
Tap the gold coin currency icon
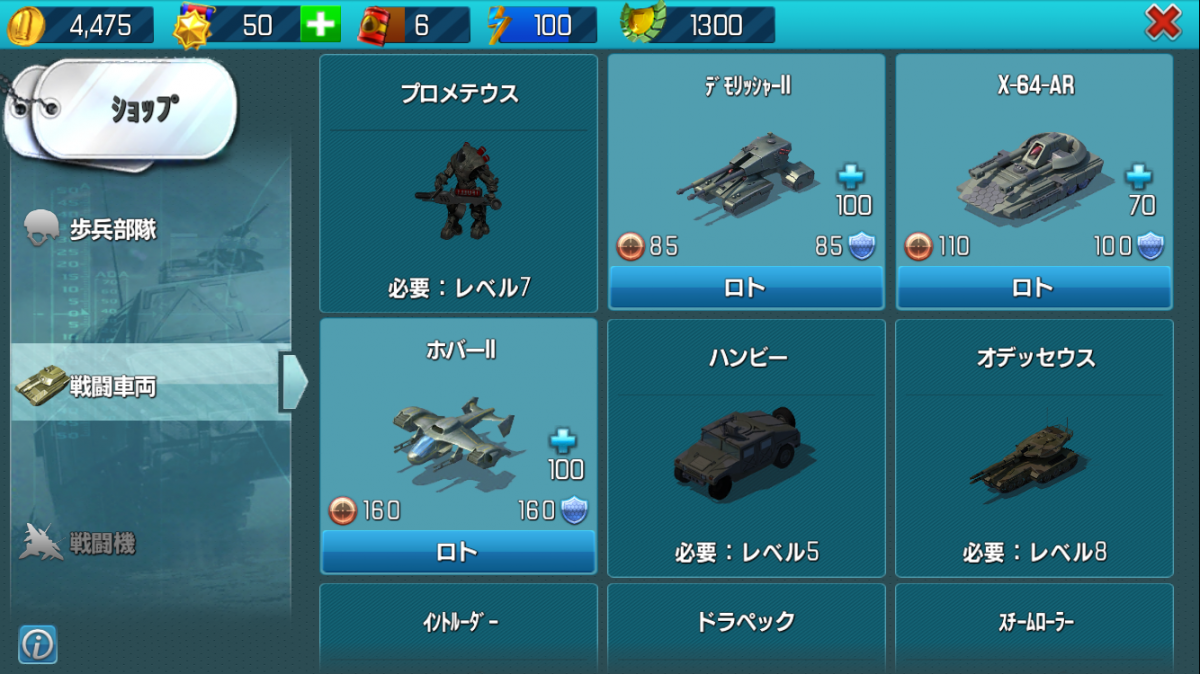[x=26, y=26]
